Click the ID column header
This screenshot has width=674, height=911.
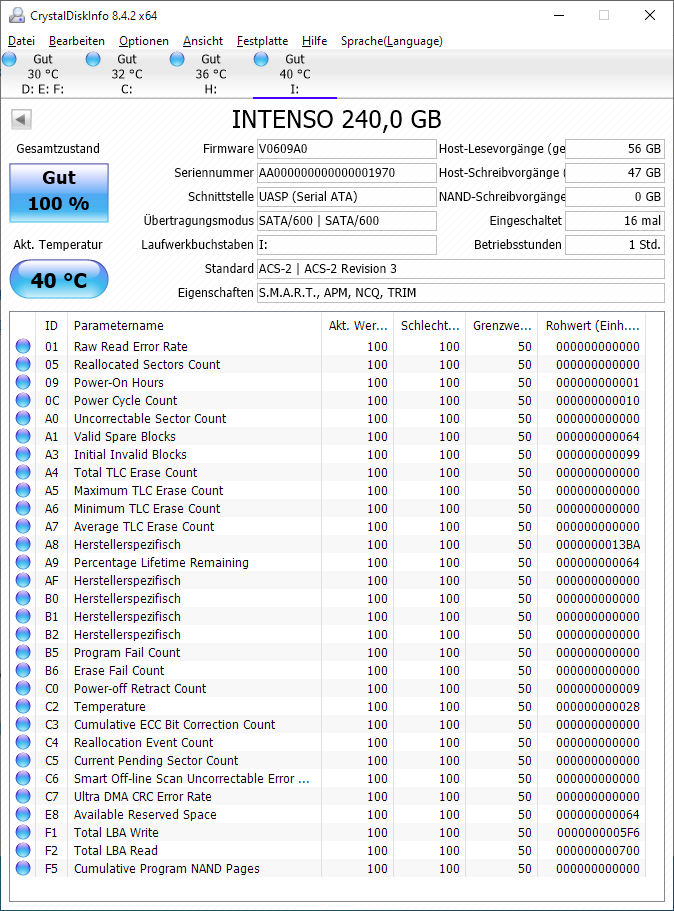coord(52,325)
